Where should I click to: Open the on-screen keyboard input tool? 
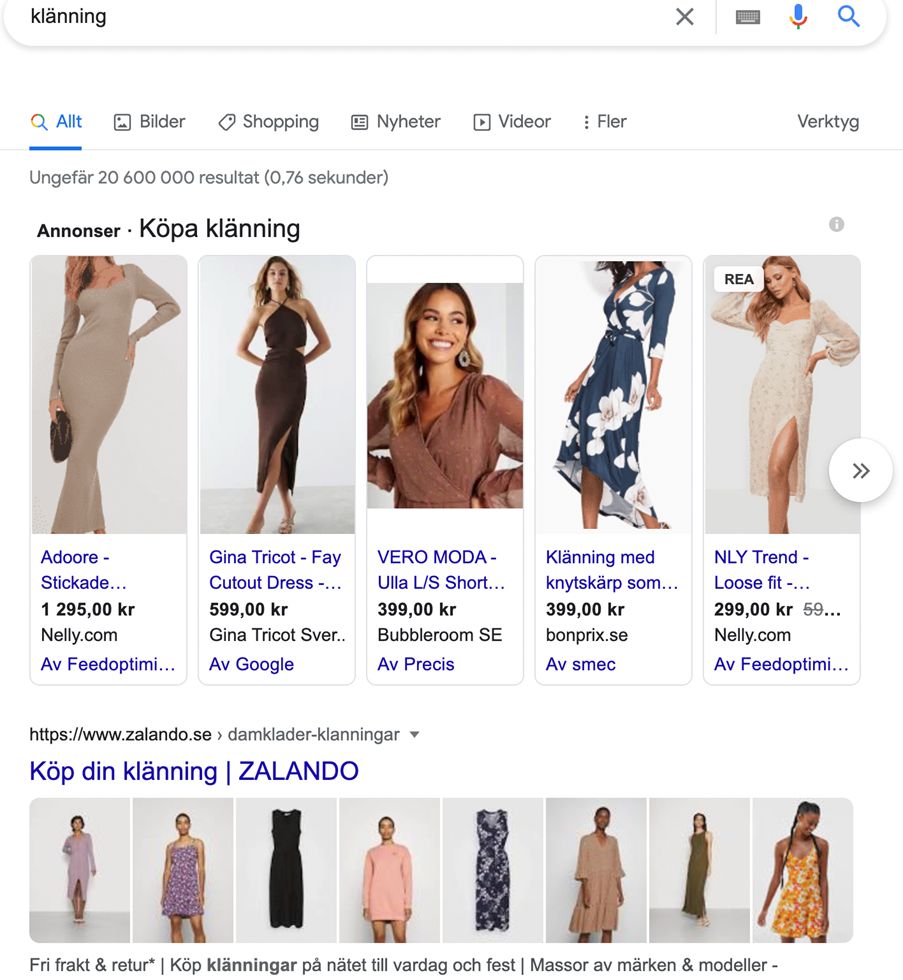(748, 17)
